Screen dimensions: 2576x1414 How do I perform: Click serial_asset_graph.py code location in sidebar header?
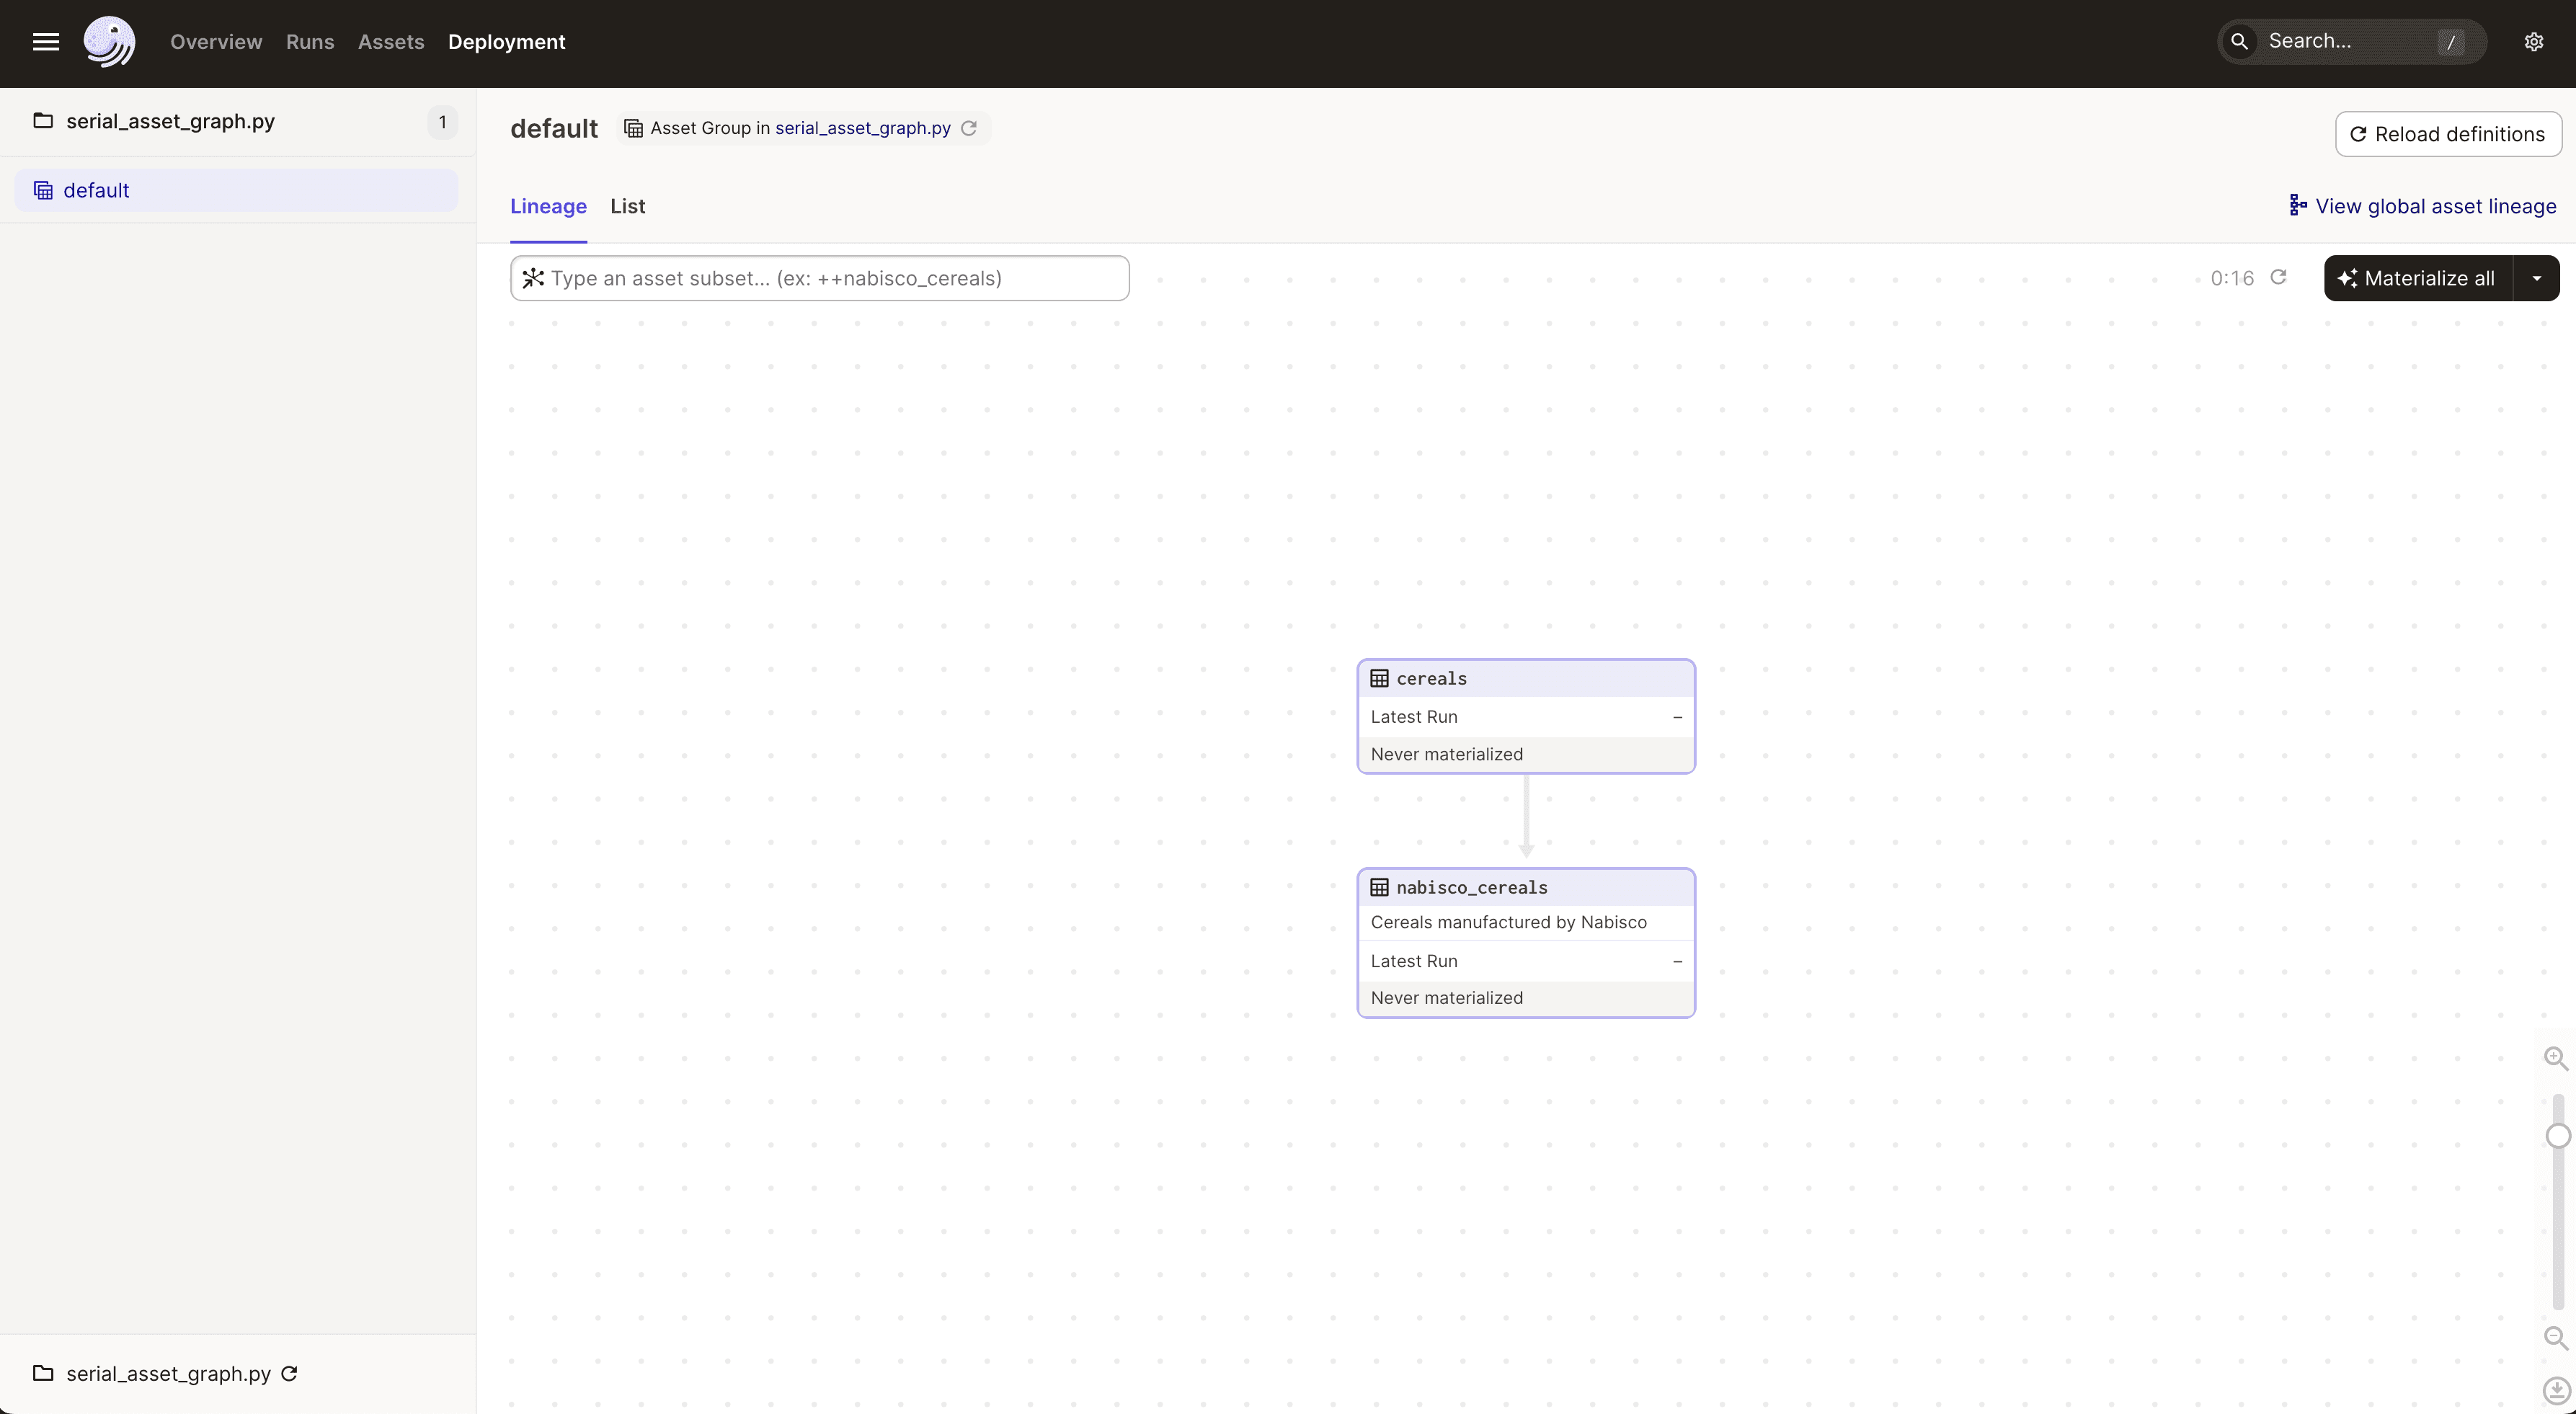[170, 121]
